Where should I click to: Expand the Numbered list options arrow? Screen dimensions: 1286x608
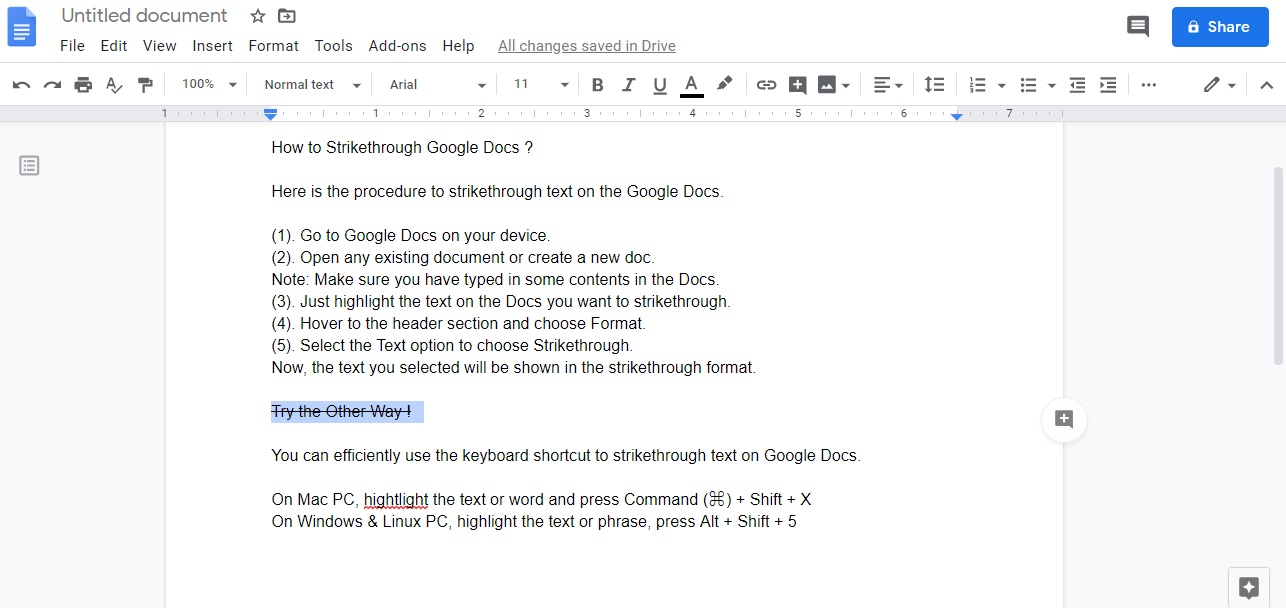click(1002, 86)
